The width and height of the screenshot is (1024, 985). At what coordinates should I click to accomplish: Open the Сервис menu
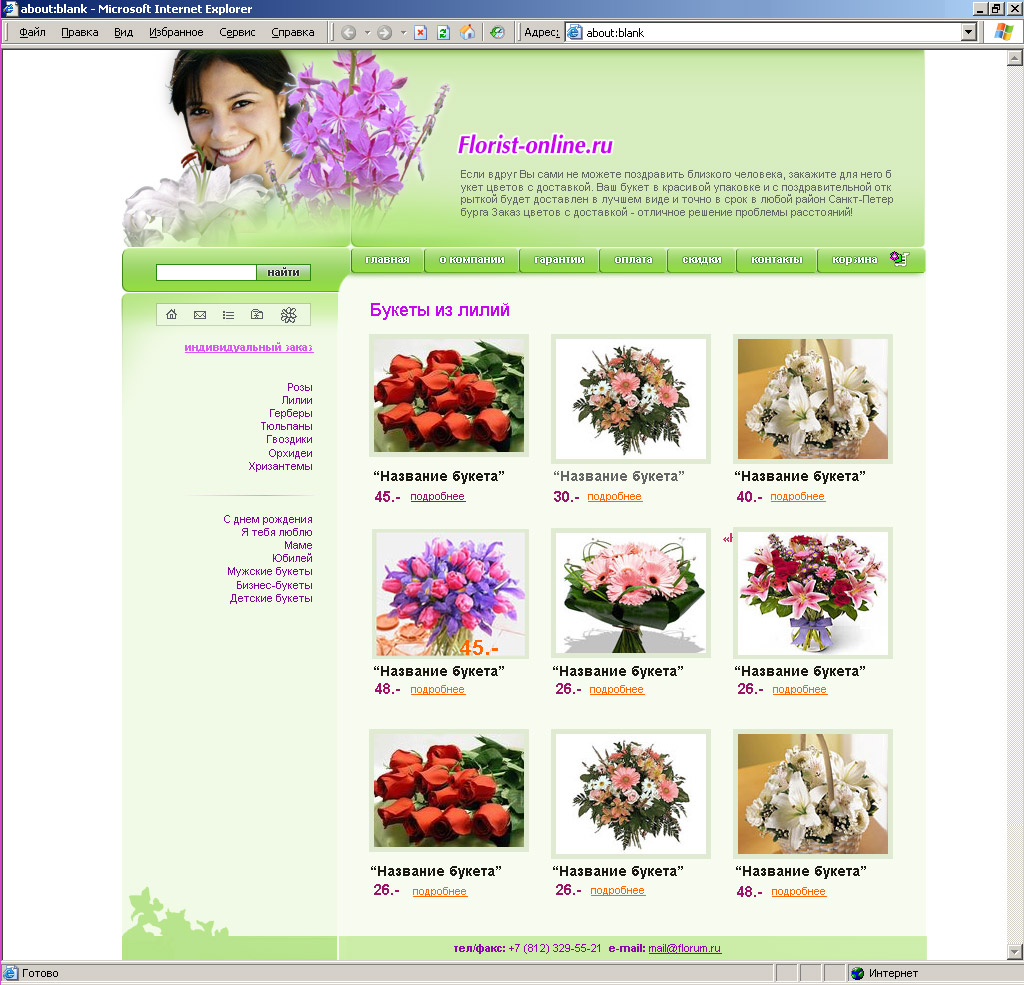click(x=237, y=32)
